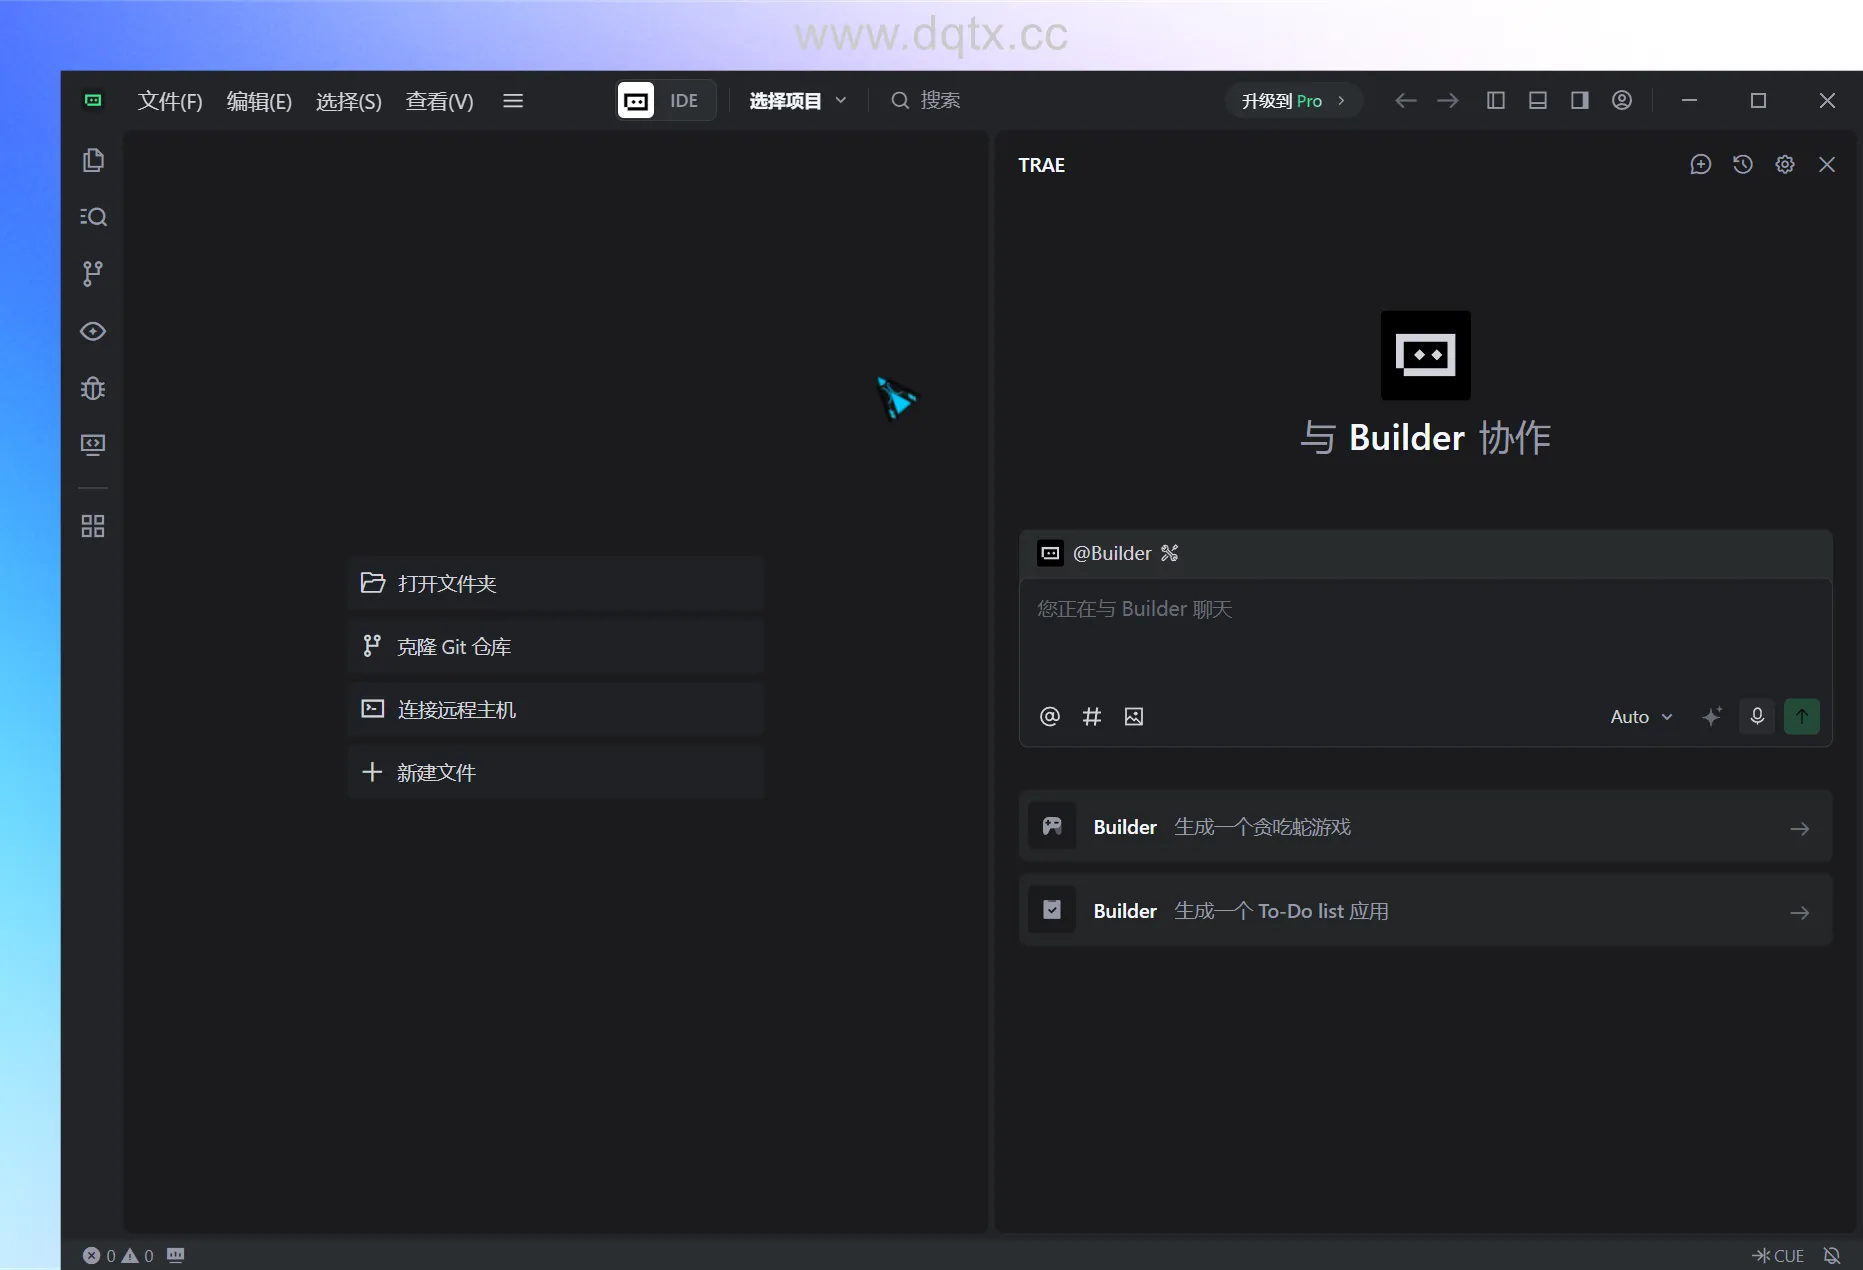Minimize the Trae window

pyautogui.click(x=1689, y=100)
